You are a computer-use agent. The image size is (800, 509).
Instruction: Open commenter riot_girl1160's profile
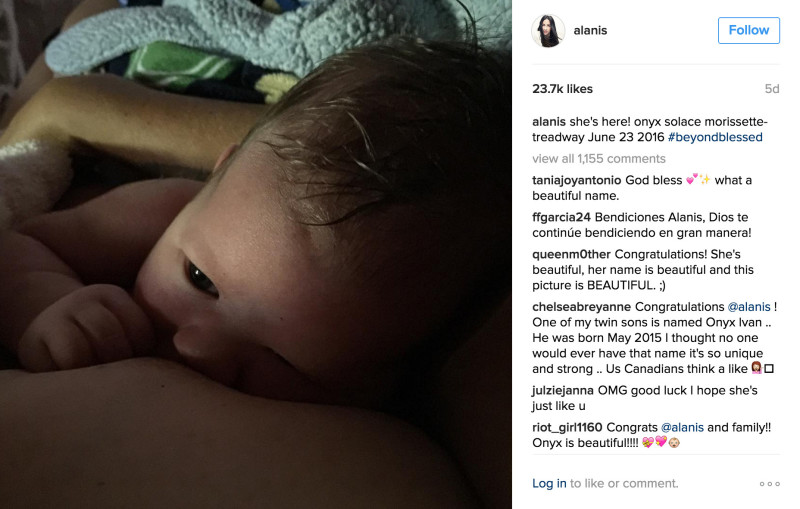coord(567,427)
